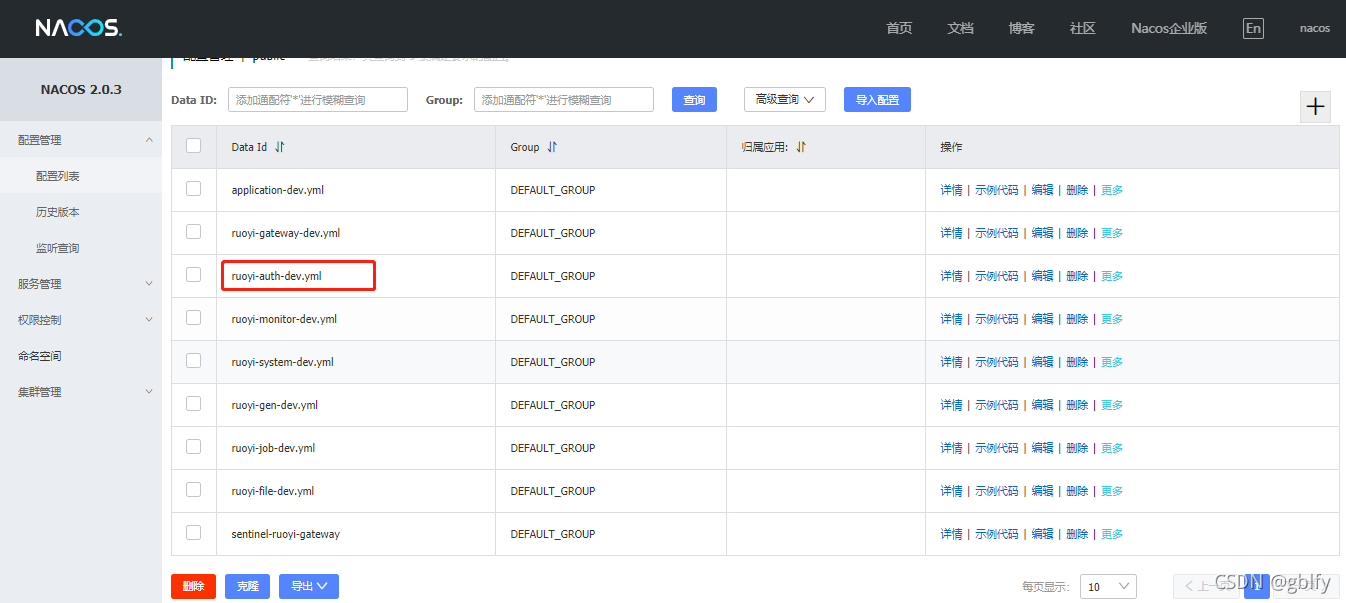Expand the 集群管理 sidebar section
The width and height of the screenshot is (1346, 603).
click(81, 392)
